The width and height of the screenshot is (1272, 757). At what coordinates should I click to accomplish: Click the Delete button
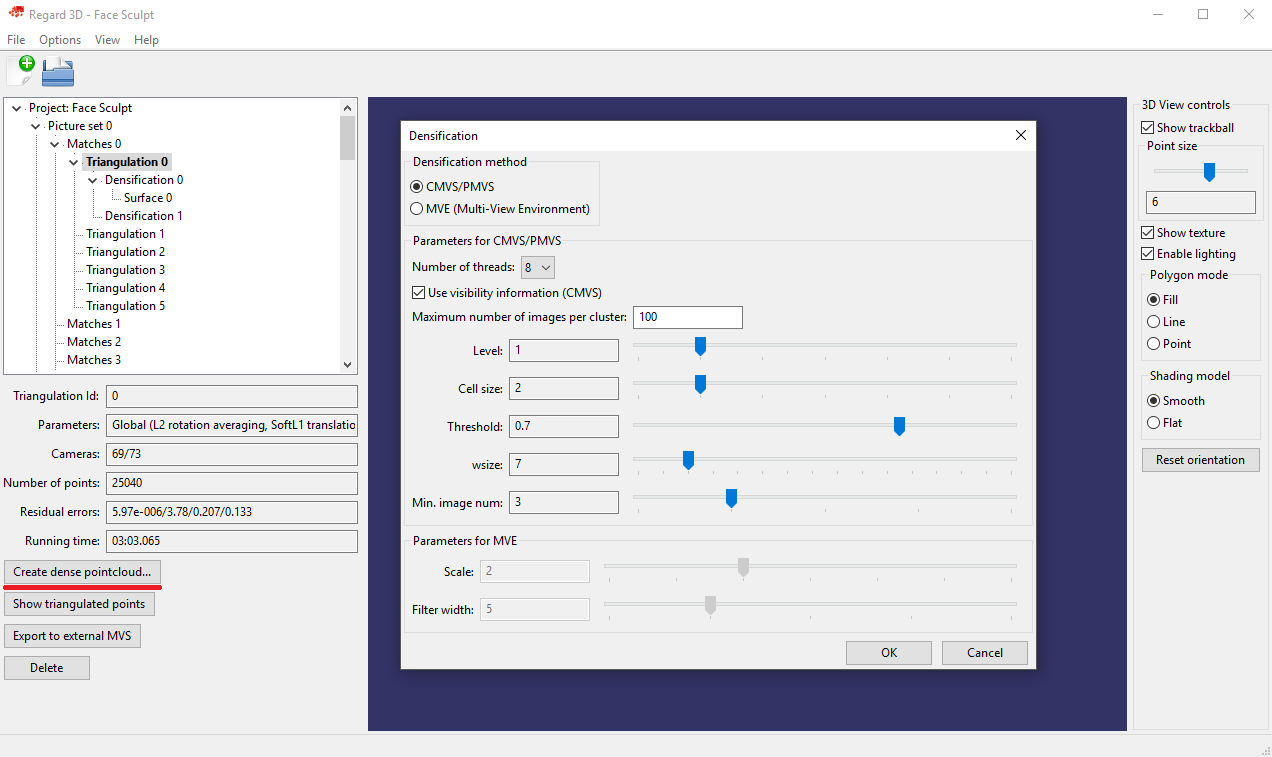(47, 668)
